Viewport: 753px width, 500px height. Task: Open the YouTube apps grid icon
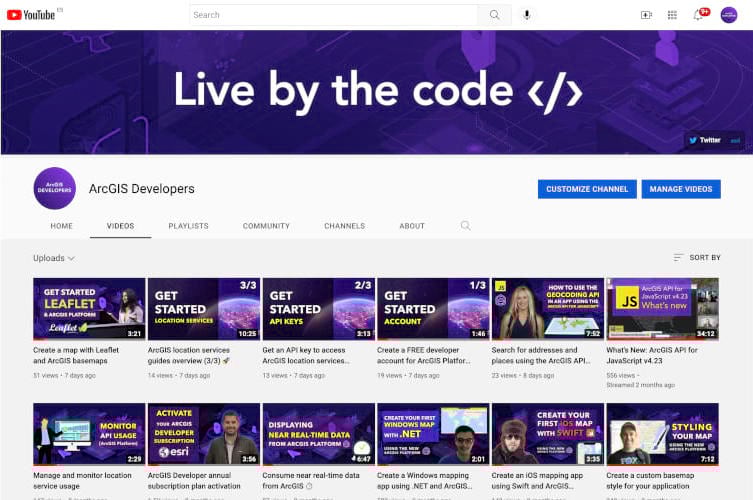click(672, 15)
